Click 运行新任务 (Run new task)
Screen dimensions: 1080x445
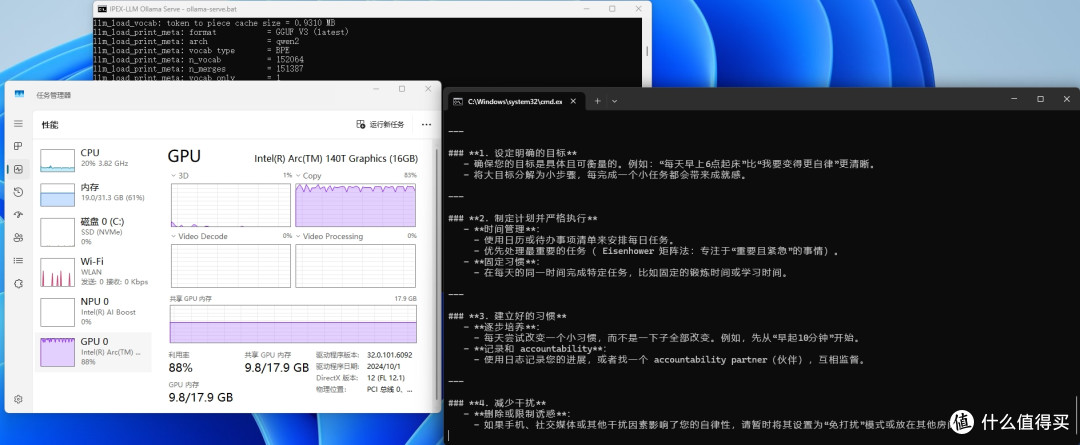tap(380, 124)
